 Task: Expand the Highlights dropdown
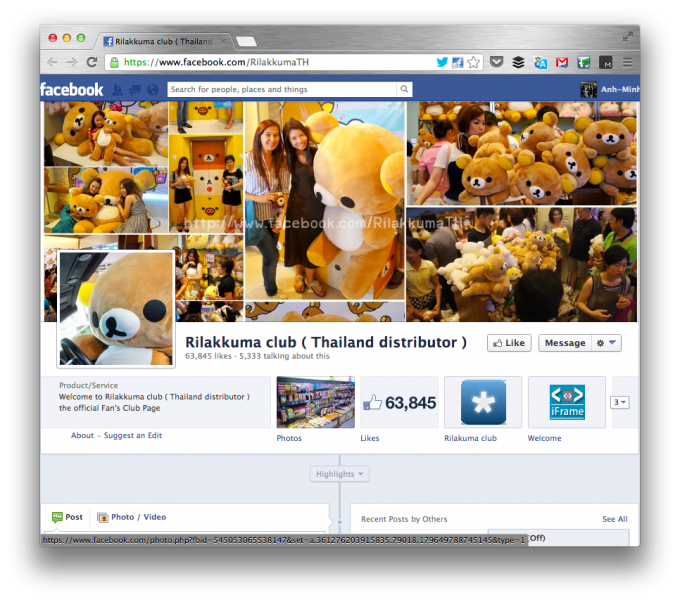pyautogui.click(x=340, y=474)
